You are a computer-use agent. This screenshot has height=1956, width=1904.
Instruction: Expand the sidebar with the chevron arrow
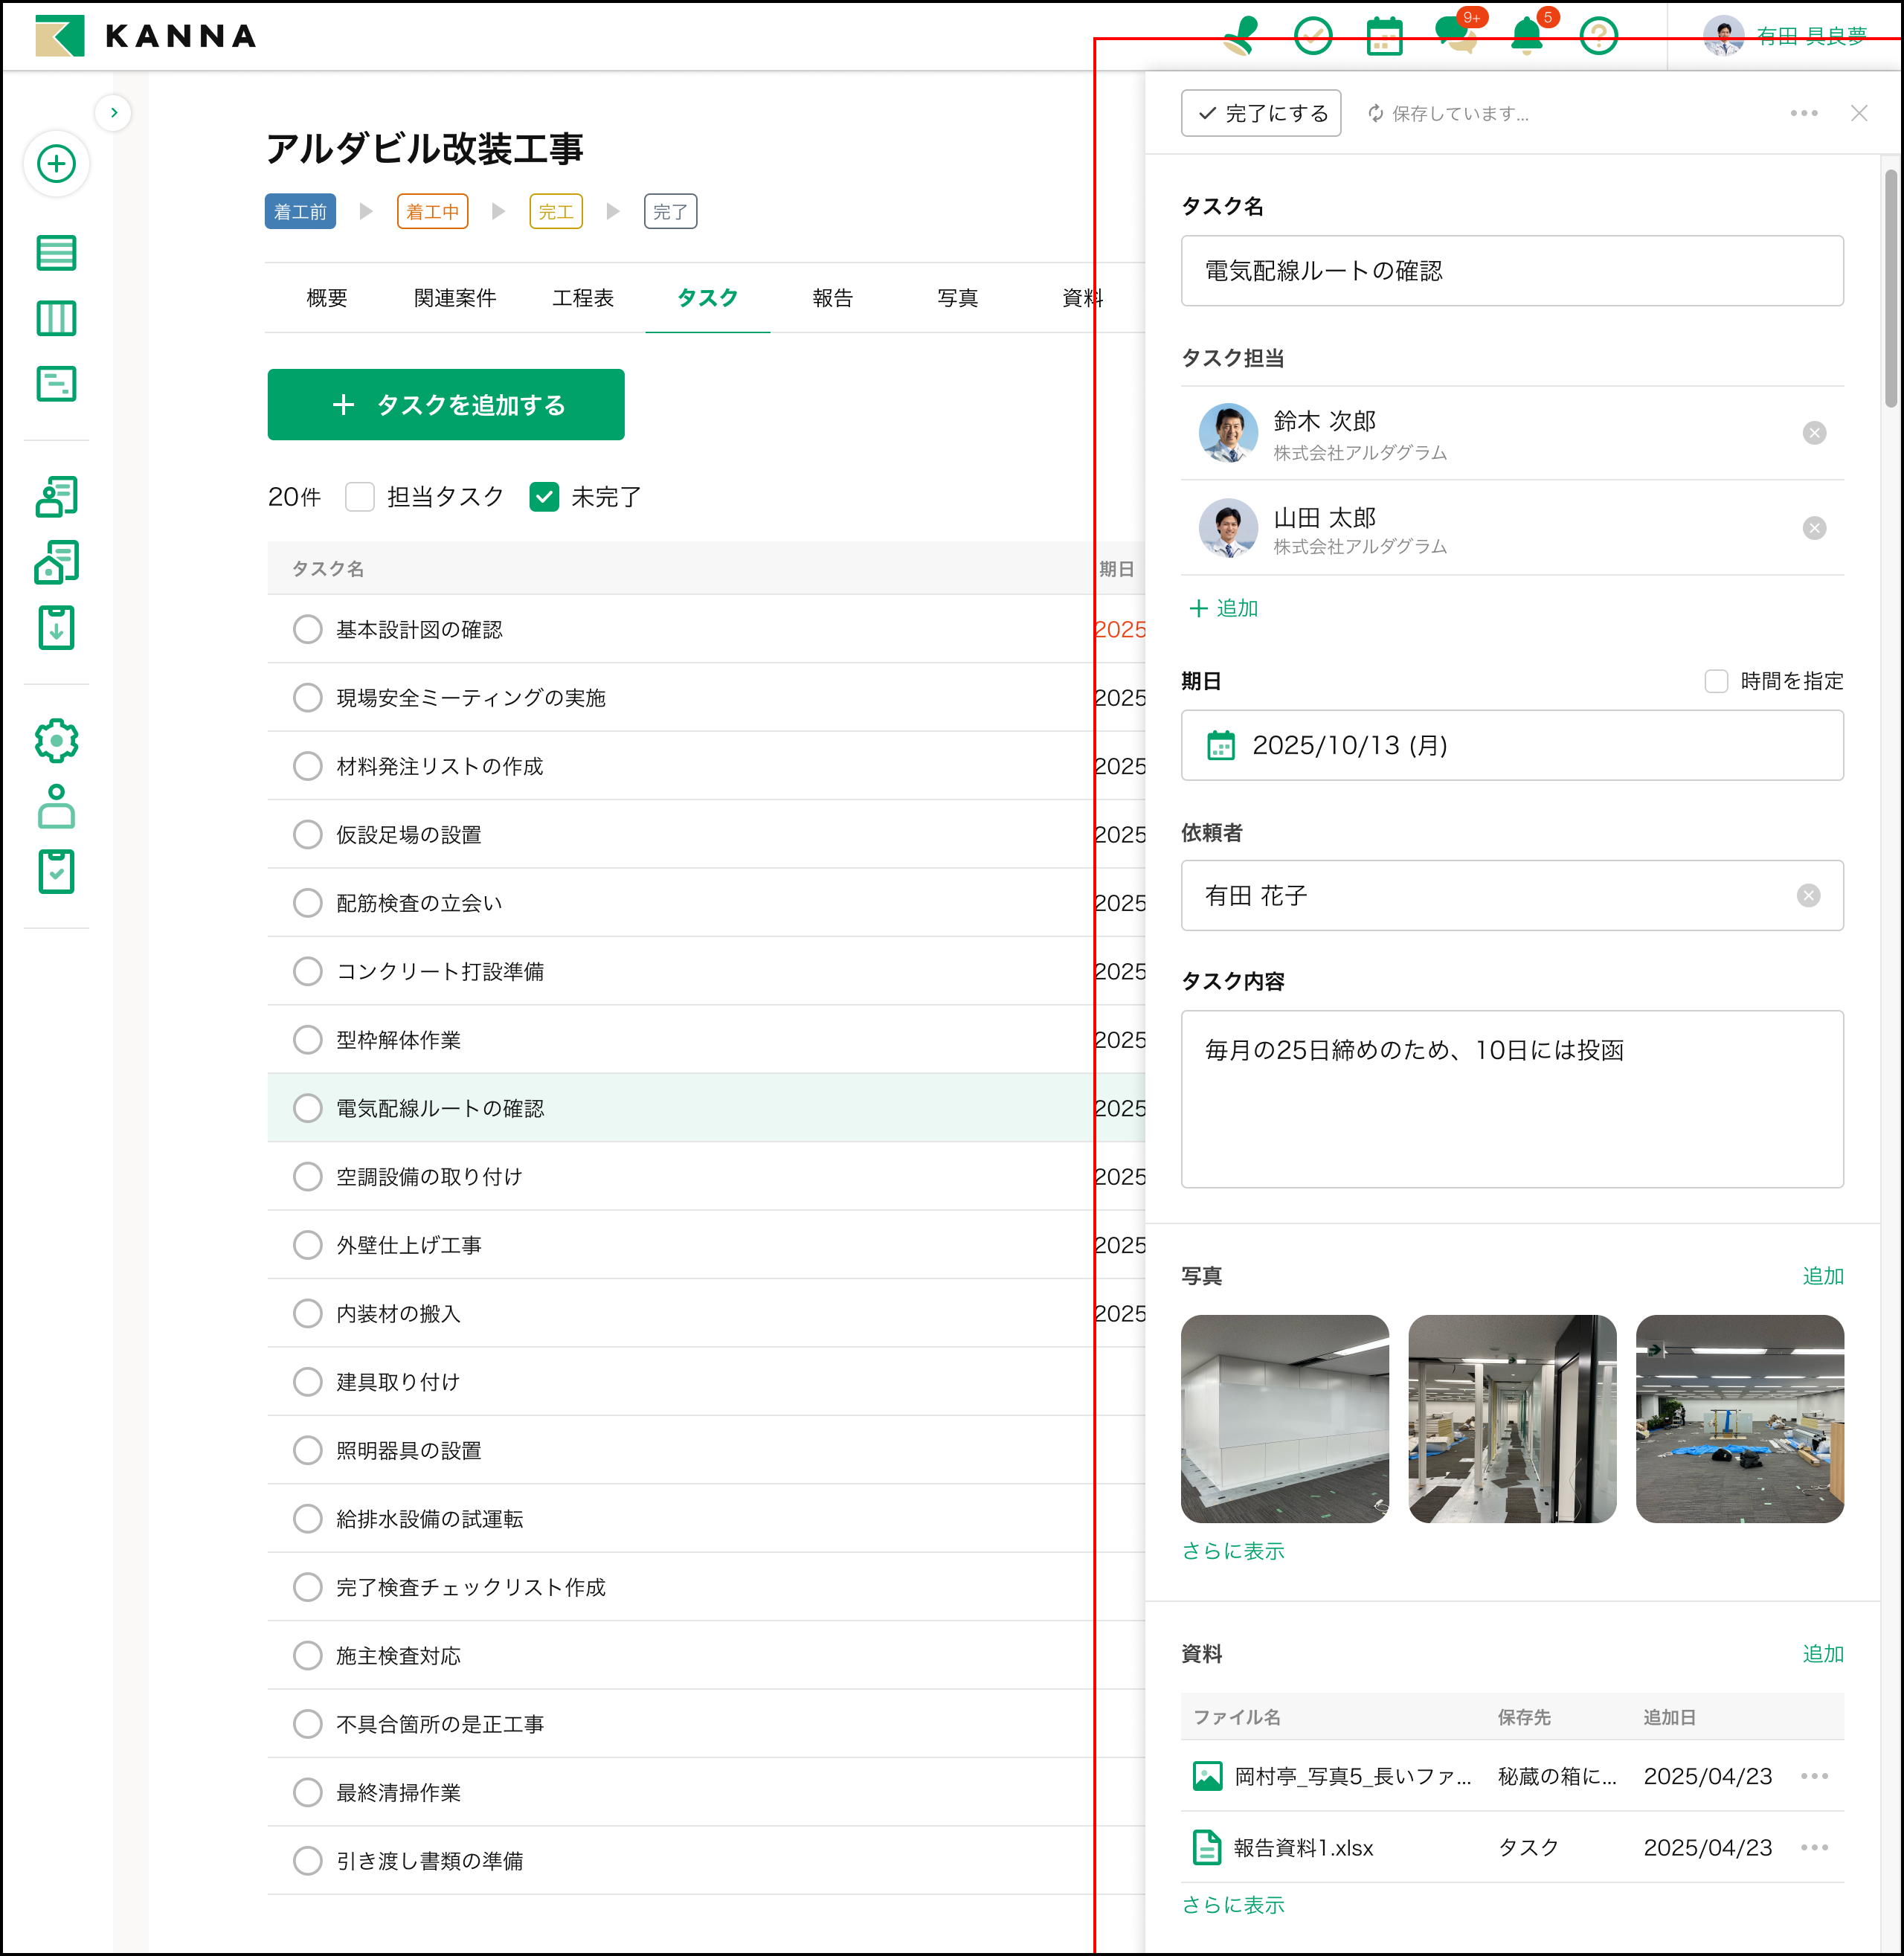click(x=114, y=113)
